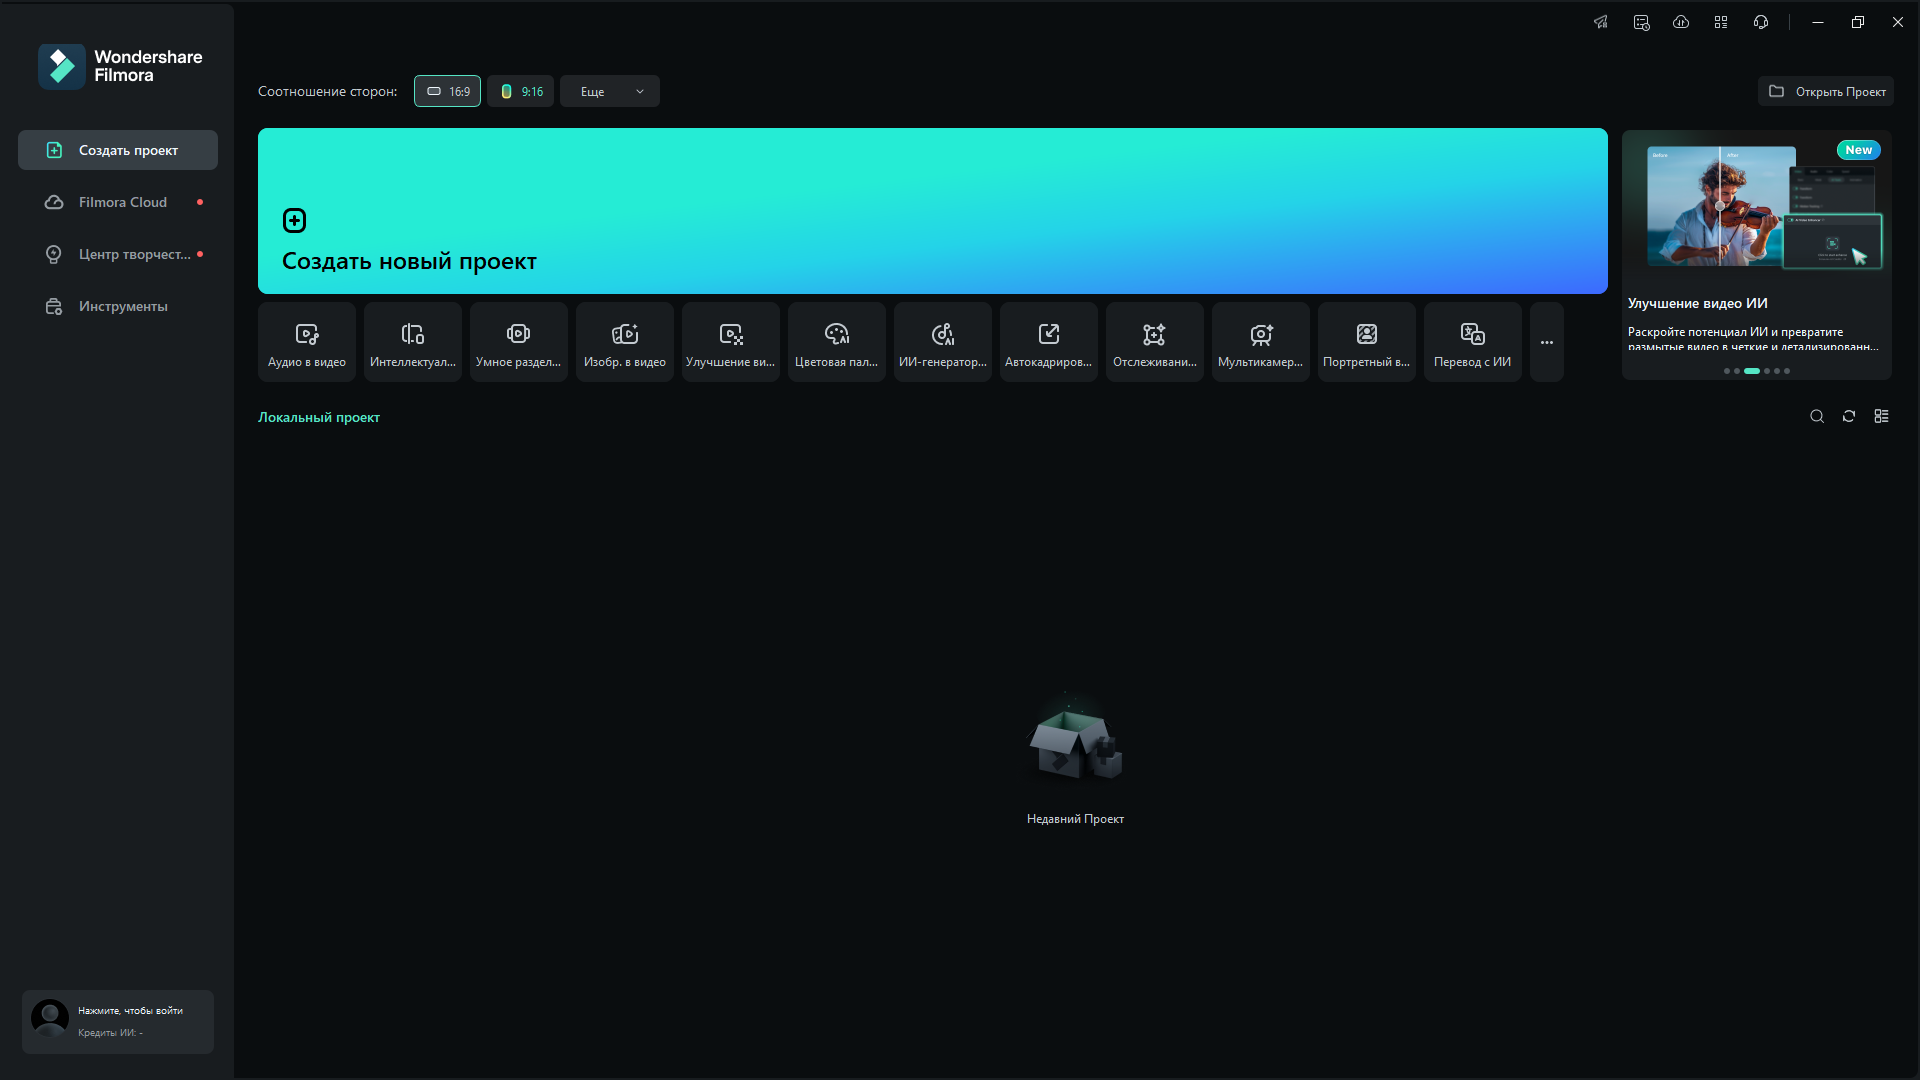
Task: Click Создать новый проект banner
Action: (932, 211)
